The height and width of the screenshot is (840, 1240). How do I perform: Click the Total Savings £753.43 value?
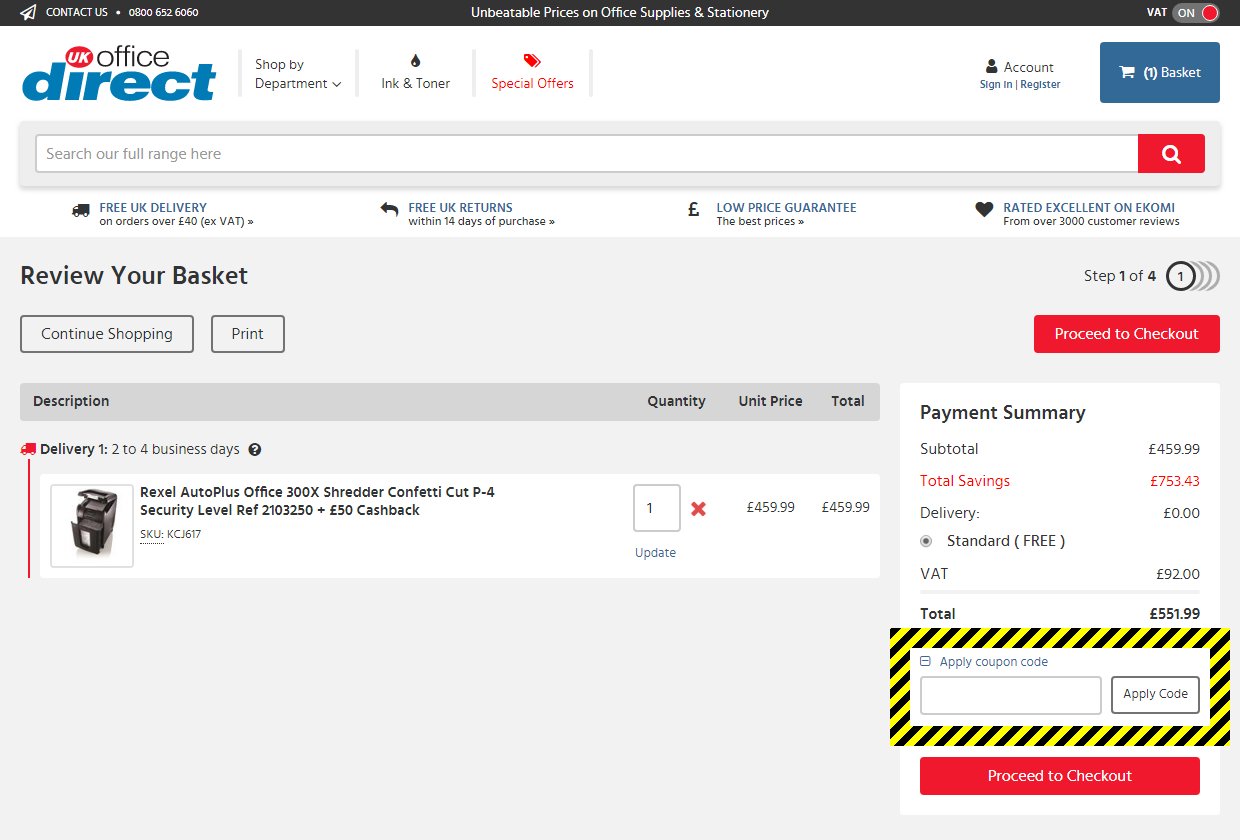click(1175, 481)
